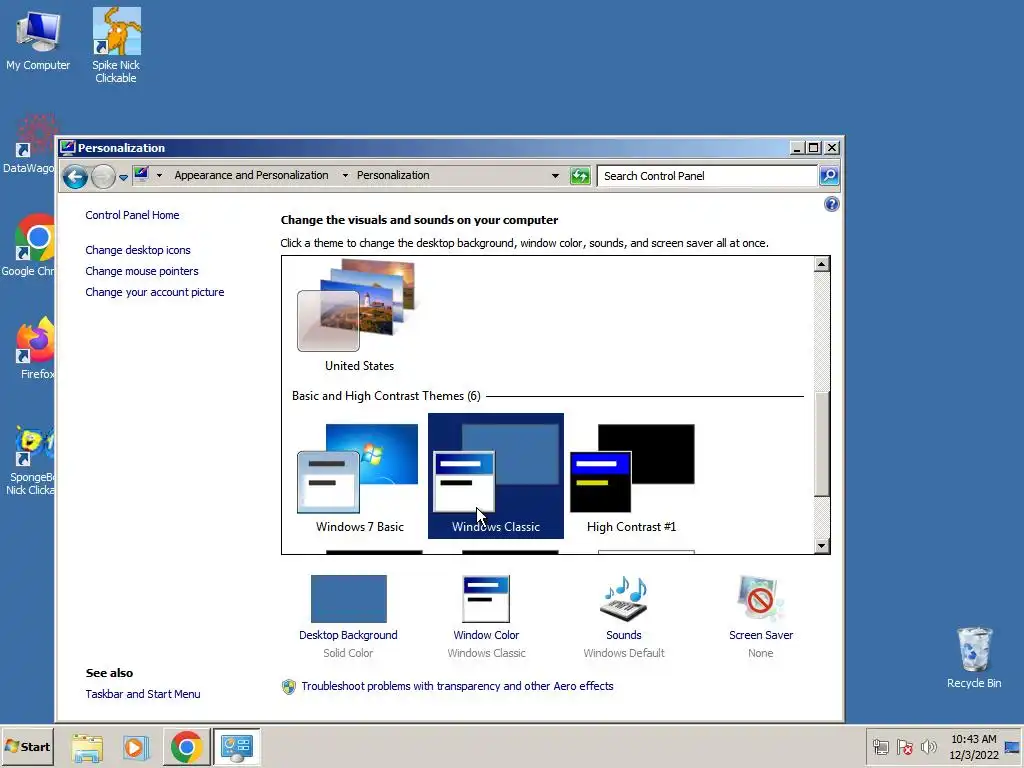Open Google Chrome from taskbar
This screenshot has height=768, width=1024.
[x=186, y=747]
